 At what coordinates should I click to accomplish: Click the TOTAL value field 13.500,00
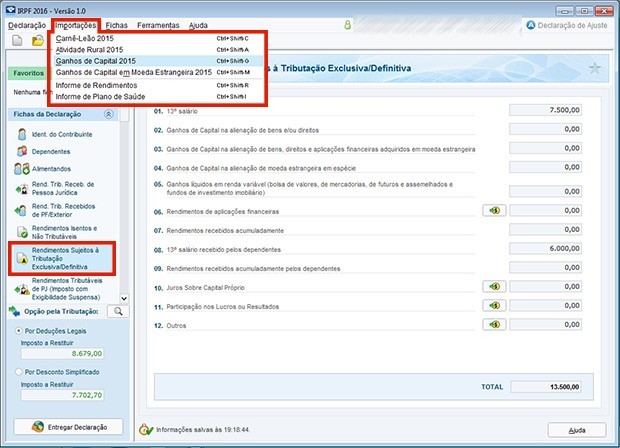pyautogui.click(x=546, y=387)
